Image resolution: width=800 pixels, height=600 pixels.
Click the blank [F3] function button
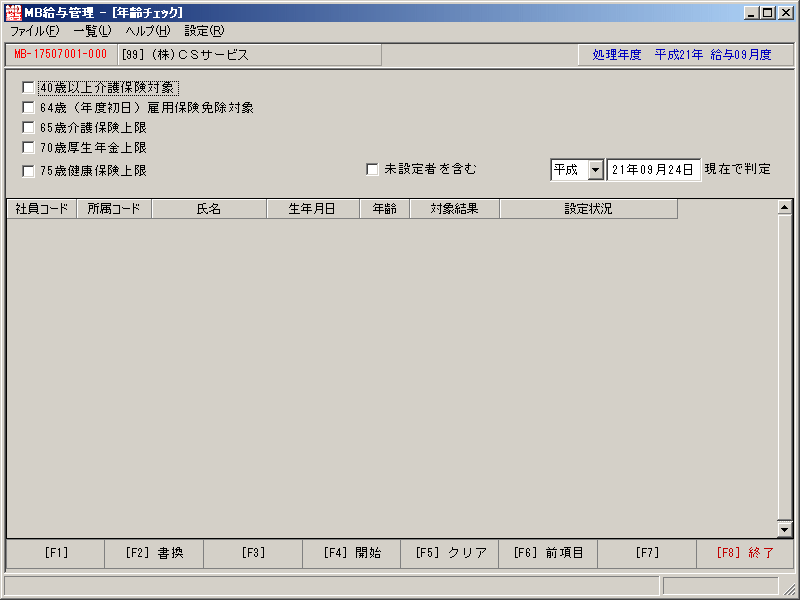pyautogui.click(x=253, y=553)
